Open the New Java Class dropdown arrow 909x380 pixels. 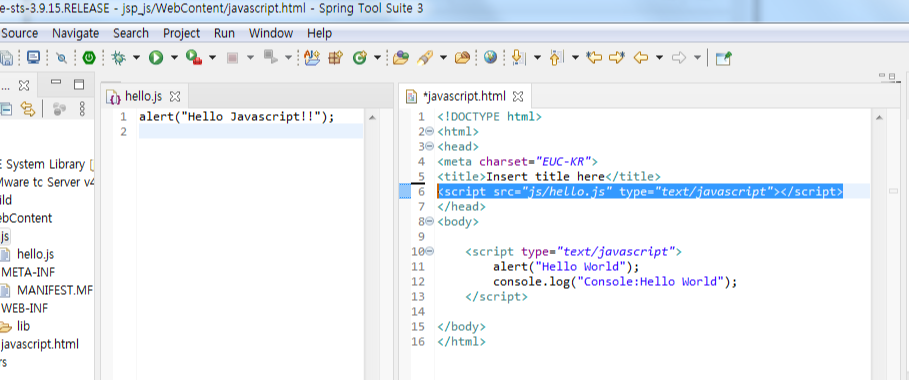(377, 57)
